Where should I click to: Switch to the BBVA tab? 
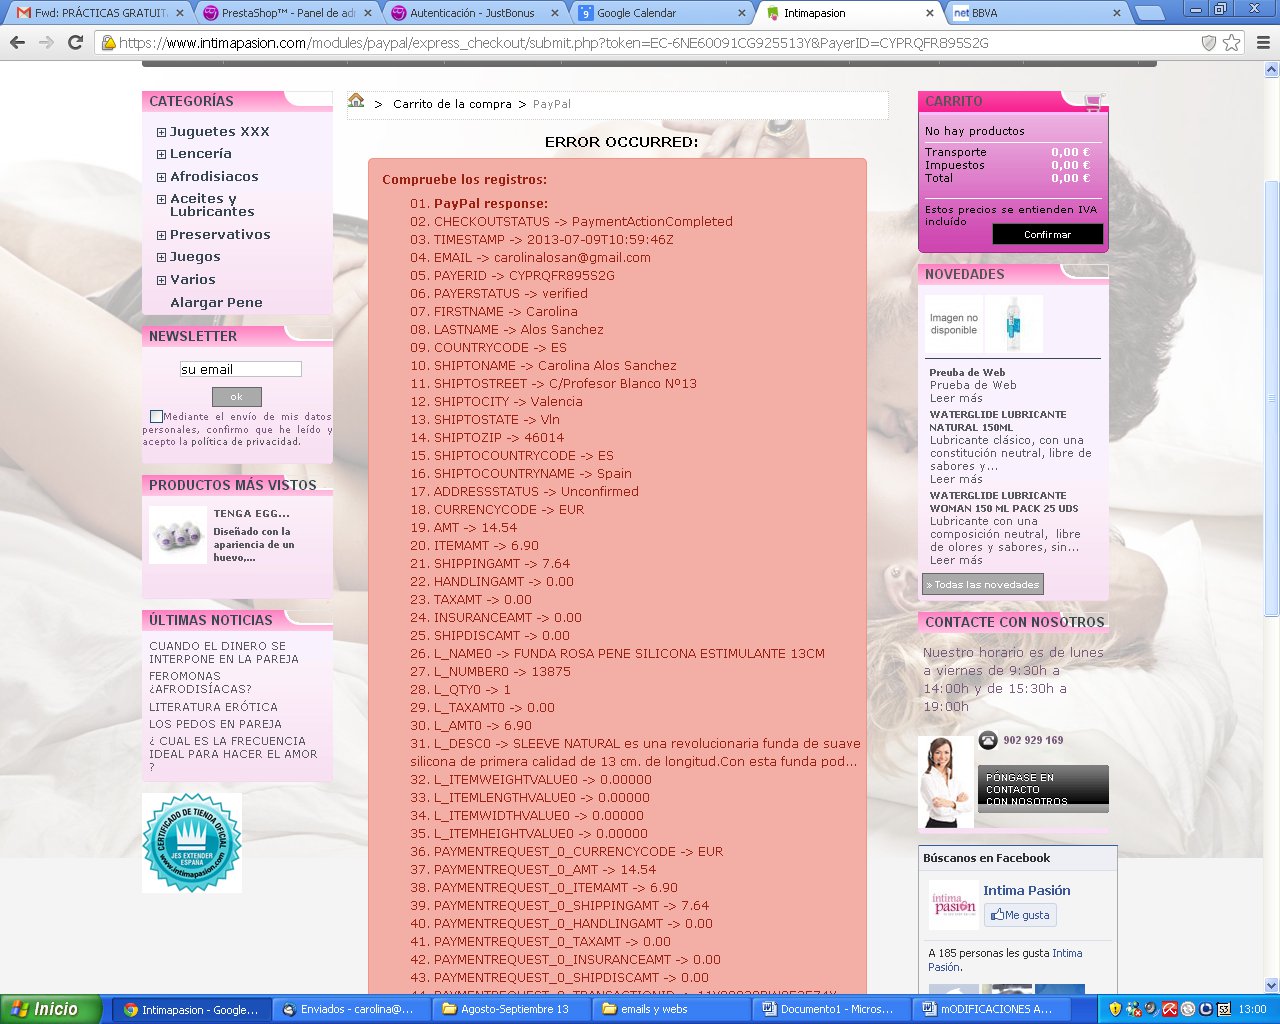[1035, 13]
